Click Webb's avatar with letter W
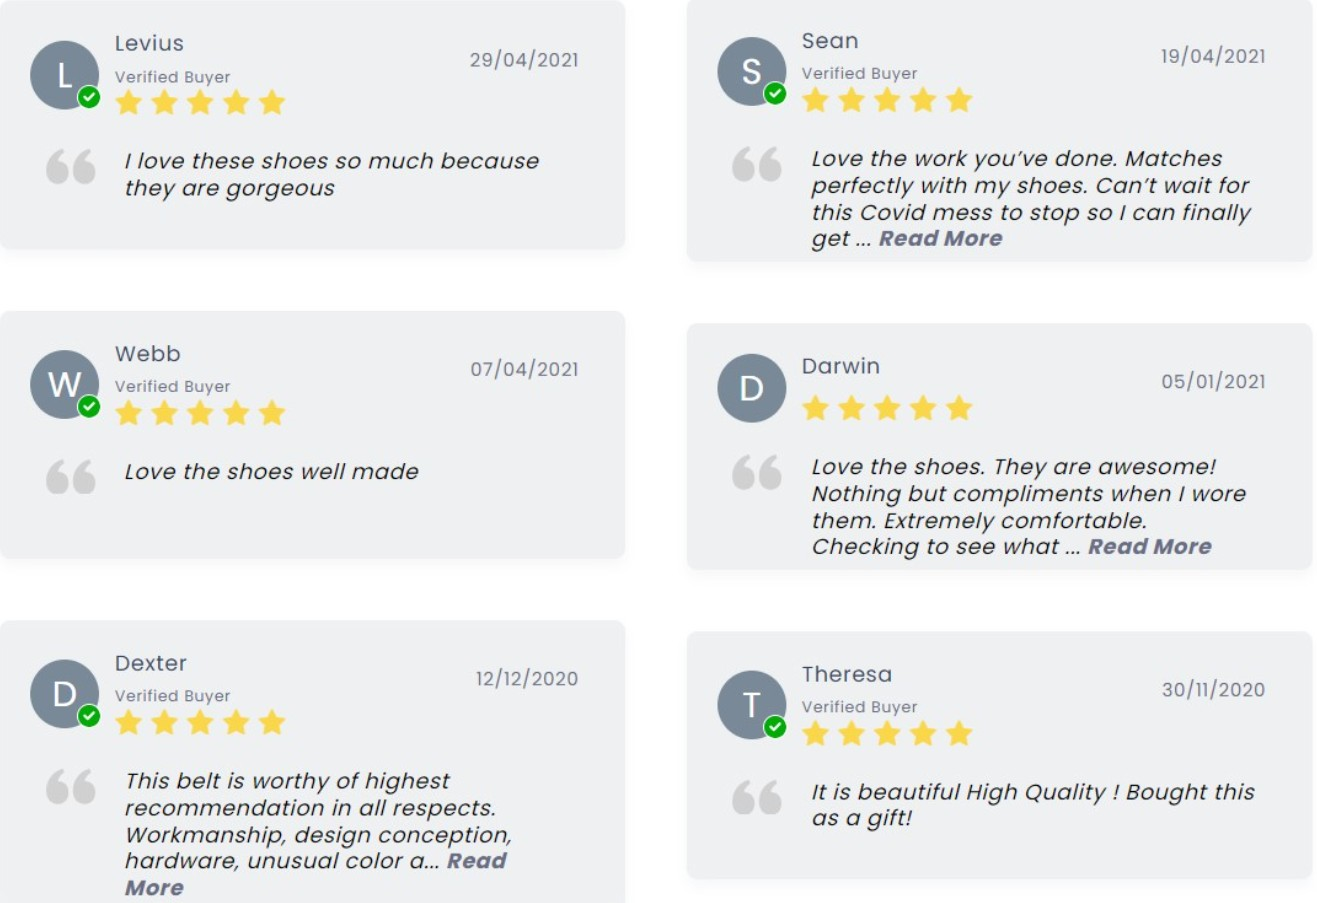 coord(64,384)
